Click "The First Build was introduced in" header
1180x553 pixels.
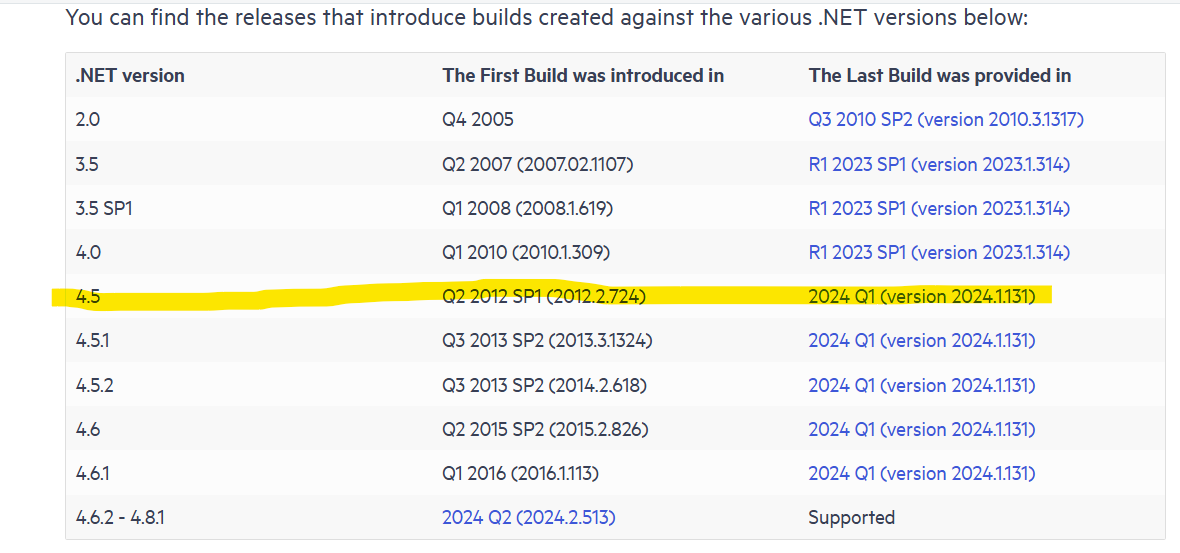coord(583,76)
